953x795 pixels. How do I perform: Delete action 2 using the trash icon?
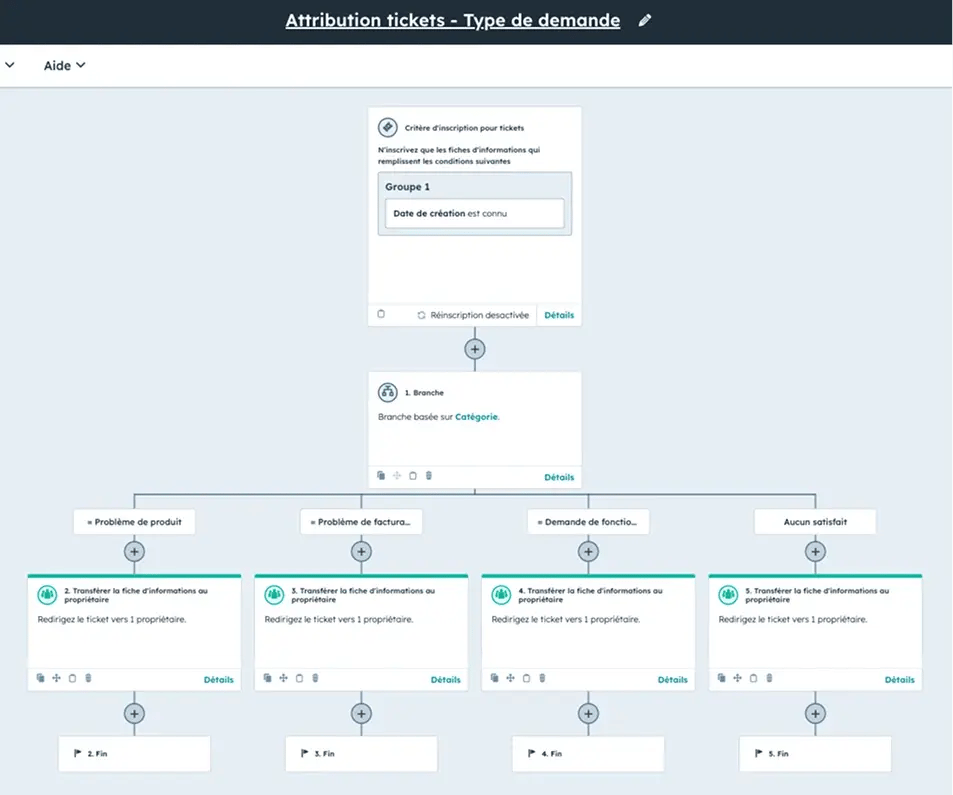88,678
